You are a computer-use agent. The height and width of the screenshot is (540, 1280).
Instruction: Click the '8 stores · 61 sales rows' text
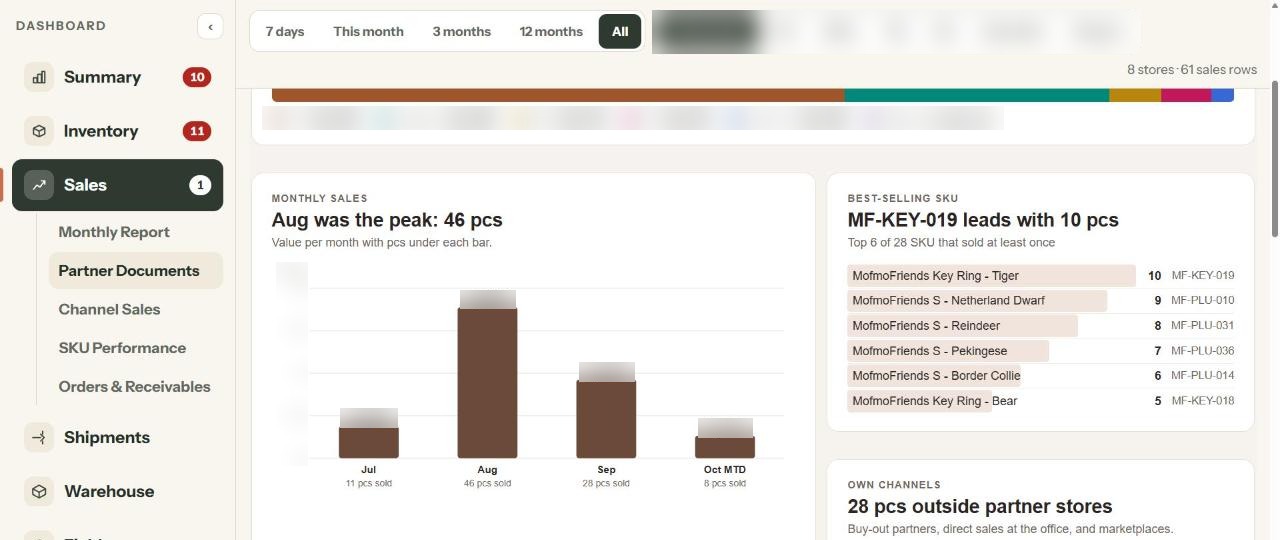pyautogui.click(x=1192, y=70)
